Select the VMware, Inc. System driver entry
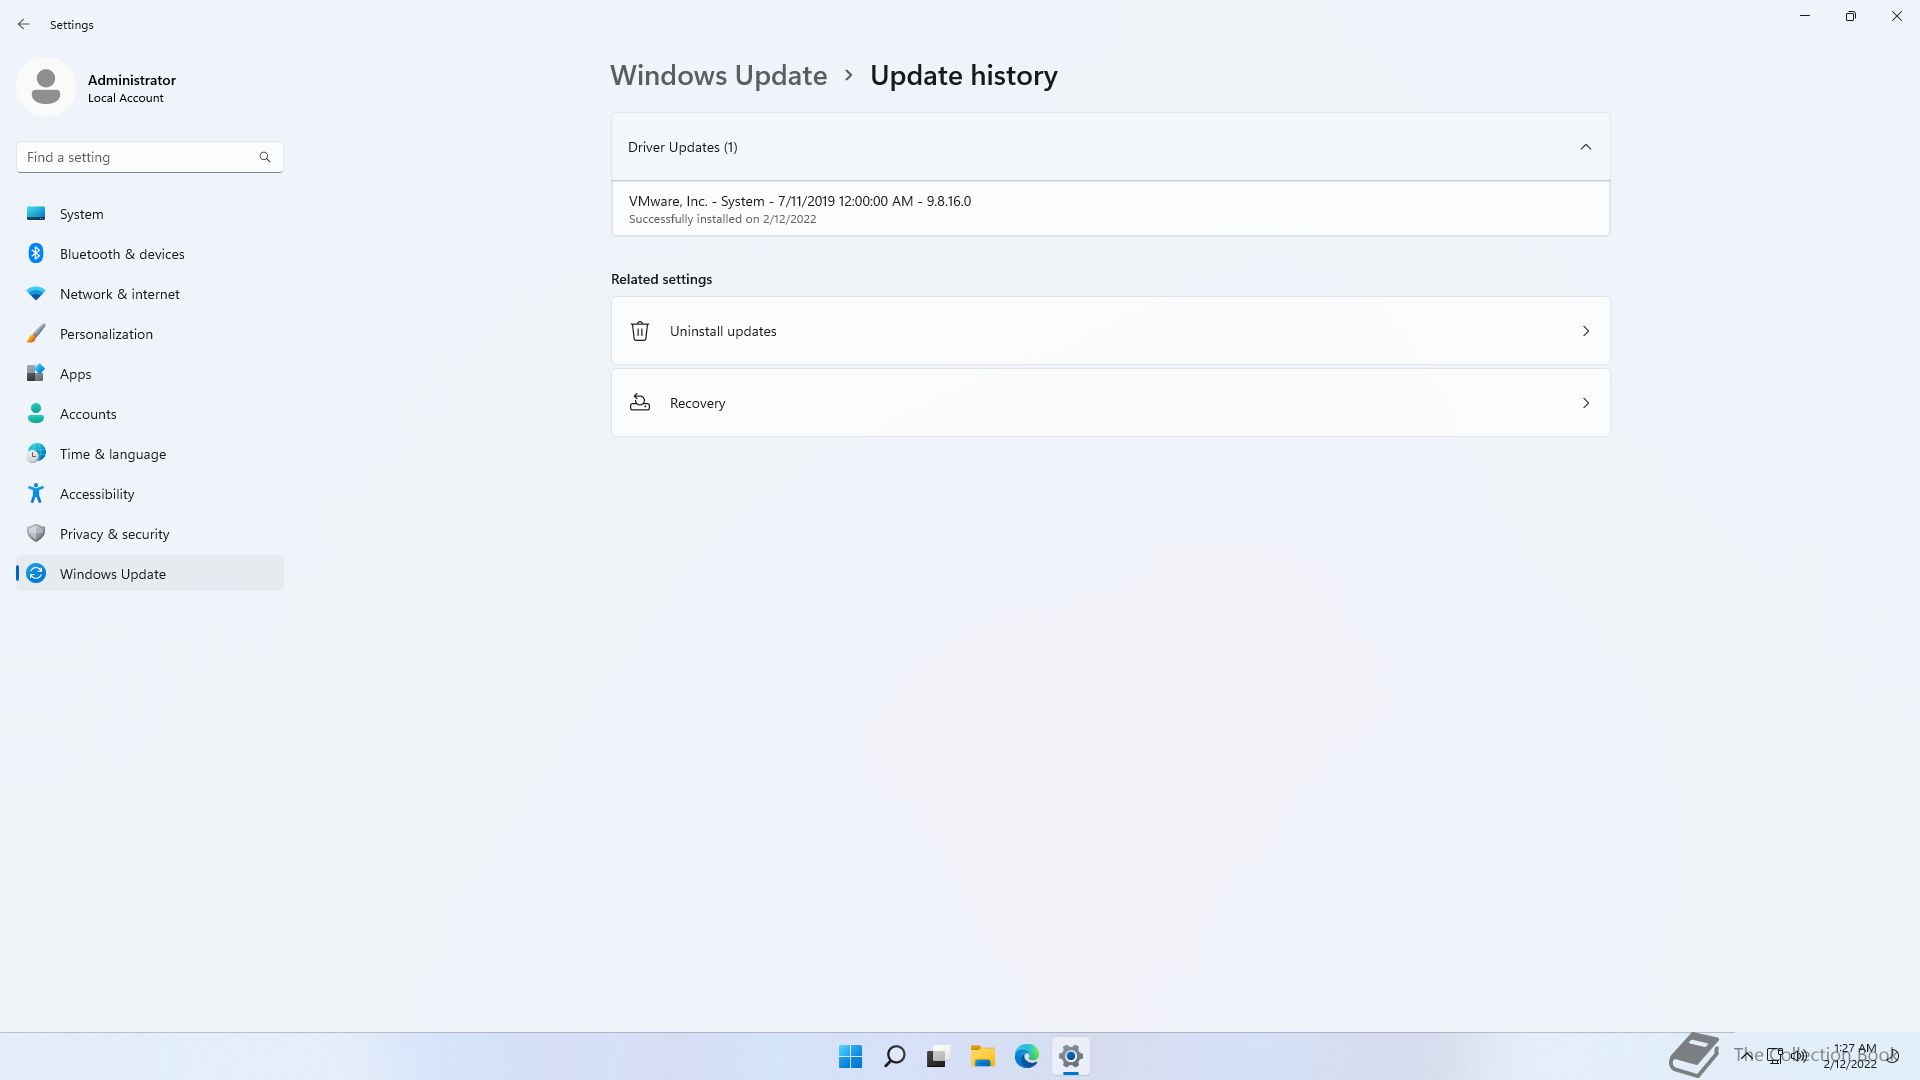Image resolution: width=1920 pixels, height=1080 pixels. point(1110,209)
